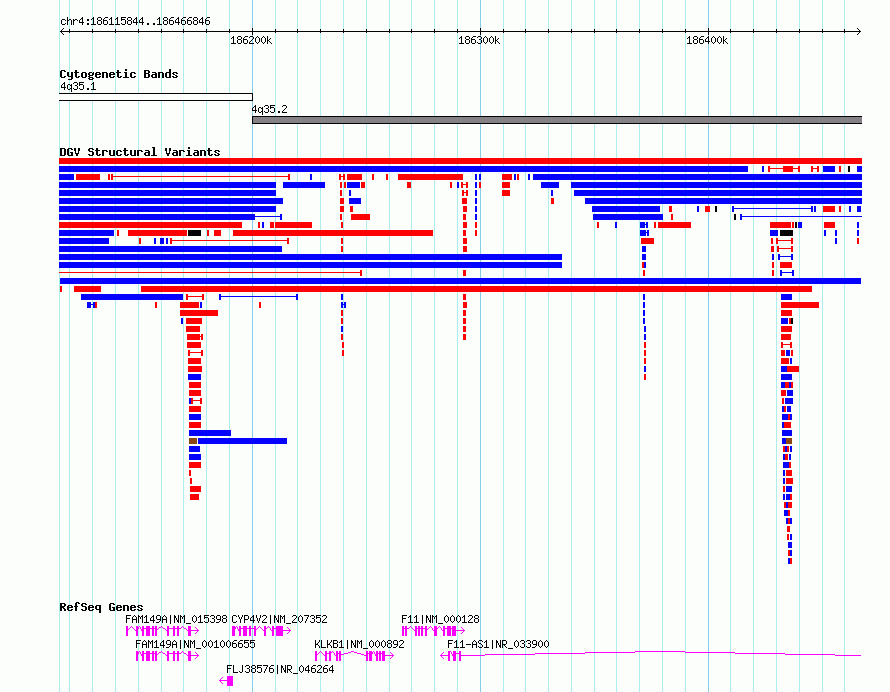The width and height of the screenshot is (890, 692).
Task: Click the F11-AS1|NR_033900 label
Action: click(x=498, y=644)
